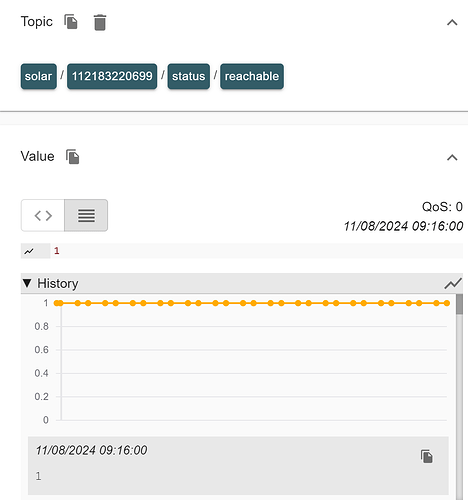
Task: Select the history entry dated 11/08/2024 09:16:00
Action: 238,465
